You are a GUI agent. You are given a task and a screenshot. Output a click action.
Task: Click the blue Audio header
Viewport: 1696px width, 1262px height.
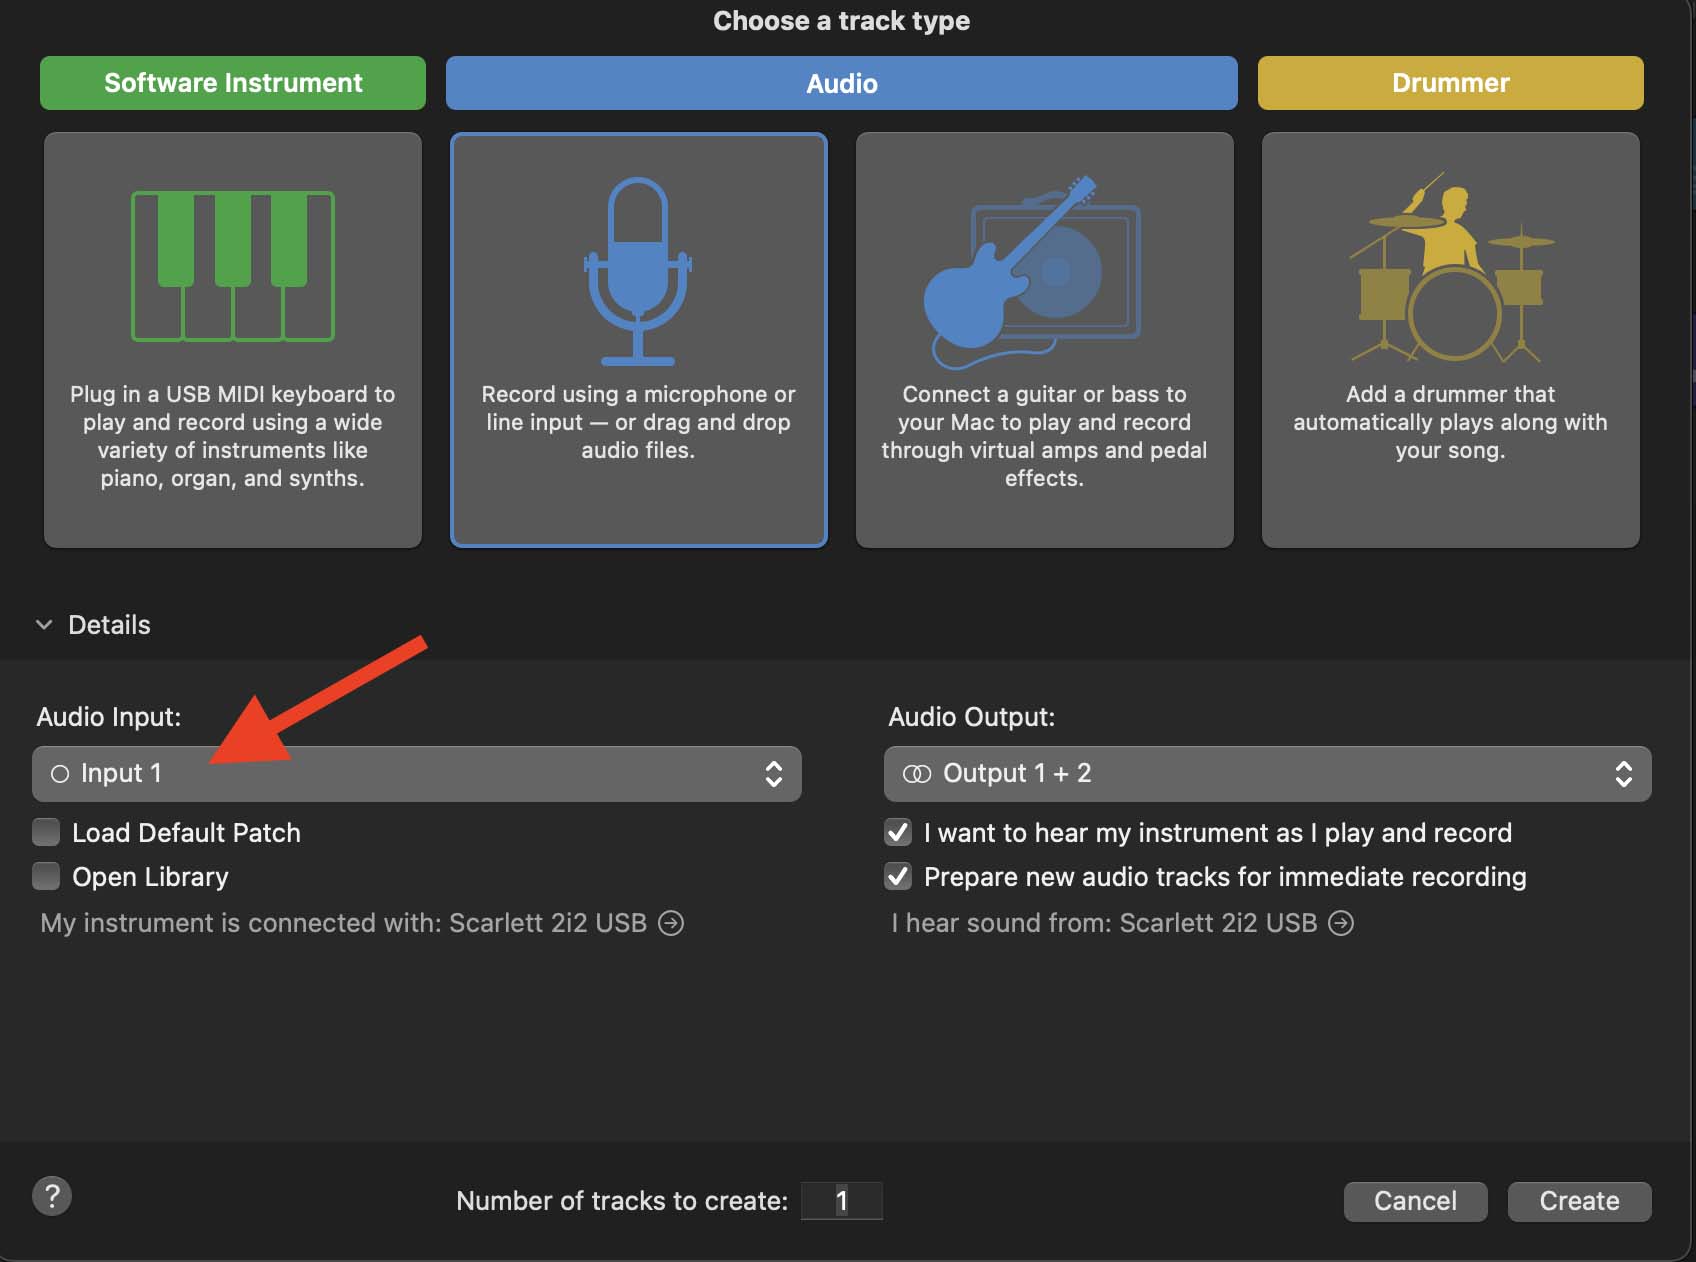pos(842,83)
